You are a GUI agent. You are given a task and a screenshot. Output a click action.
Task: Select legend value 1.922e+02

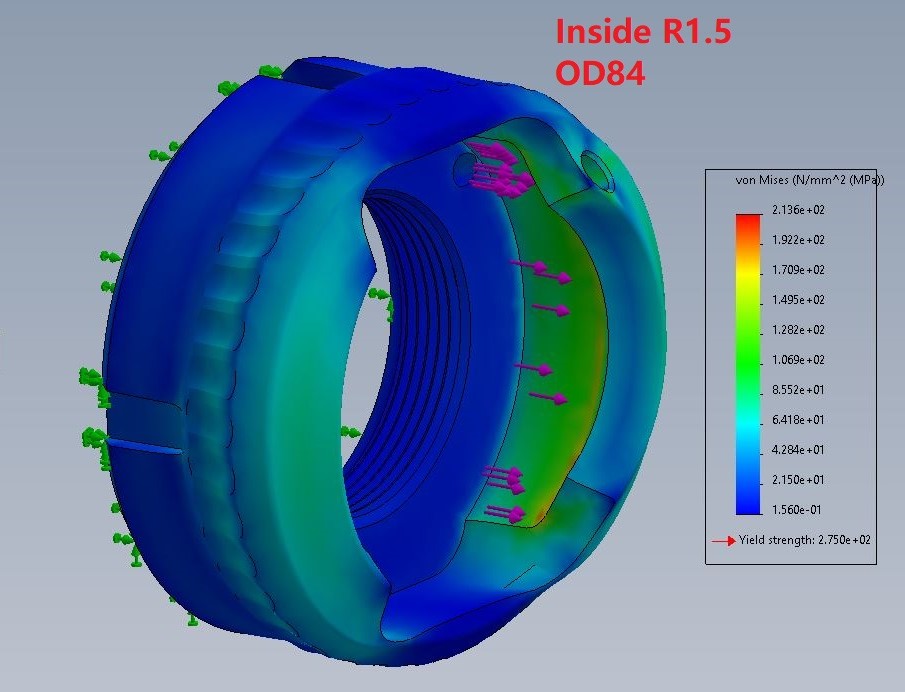click(x=798, y=240)
